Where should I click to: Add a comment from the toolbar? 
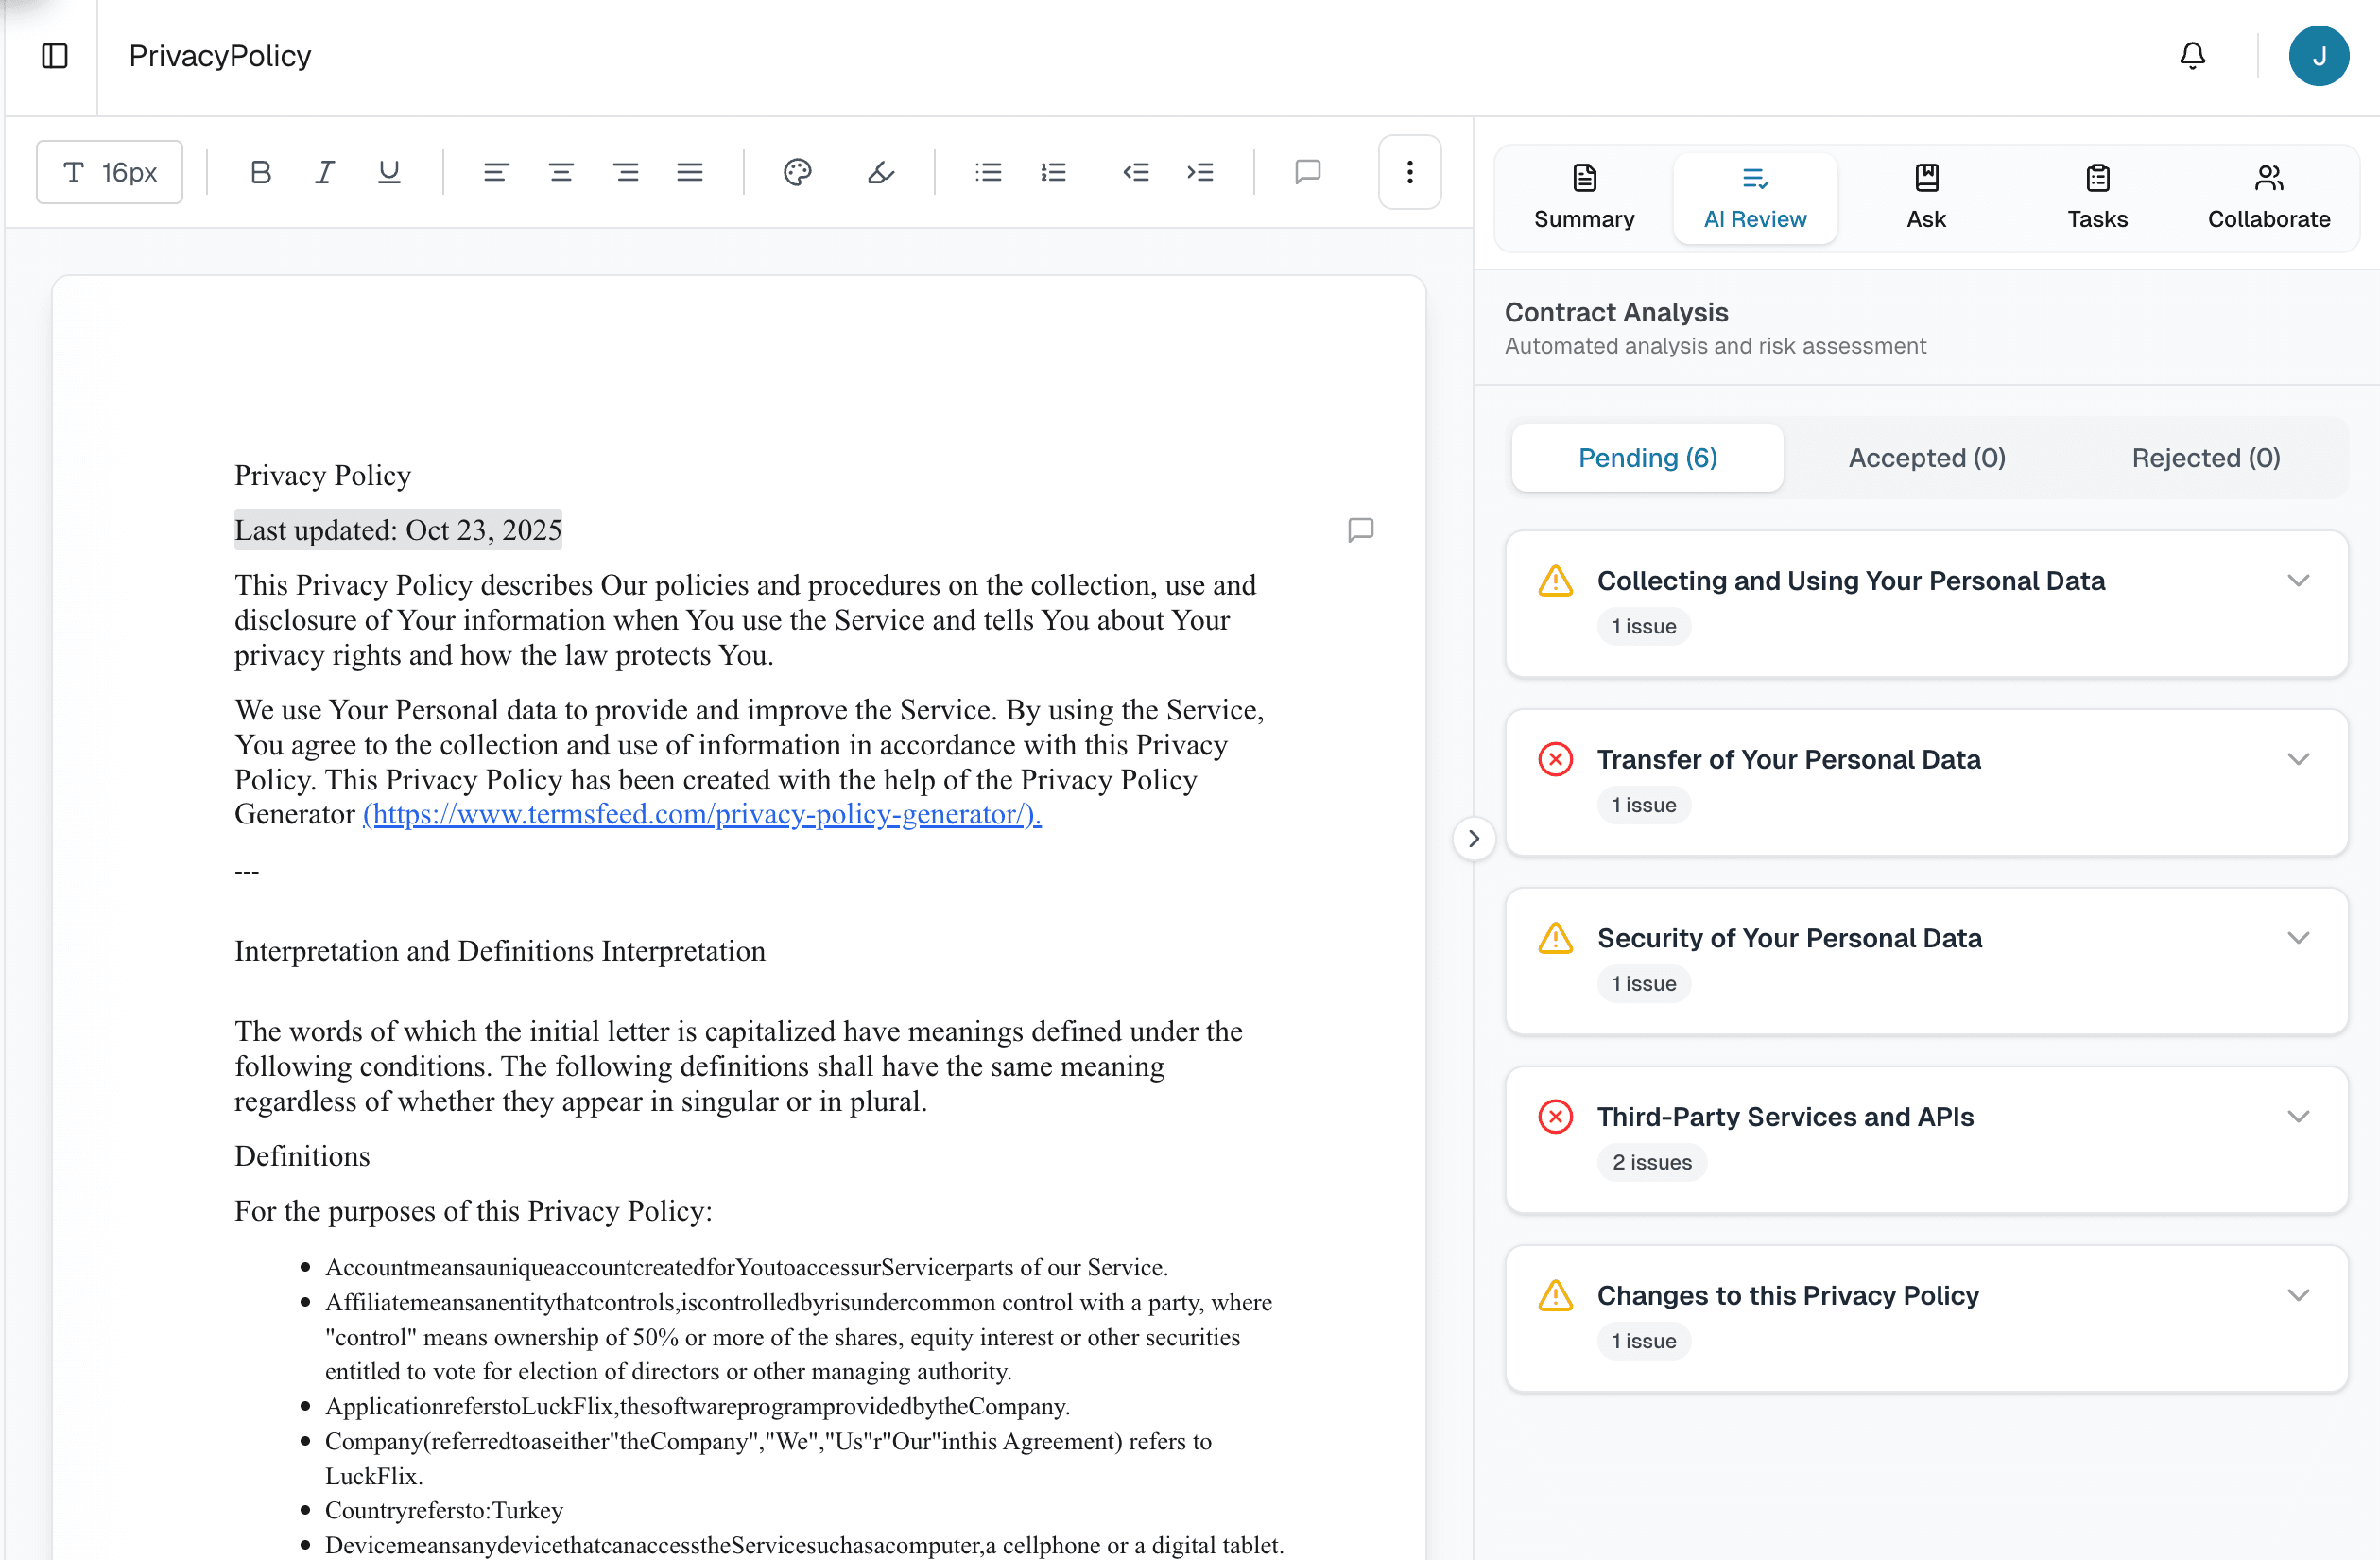(x=1307, y=172)
